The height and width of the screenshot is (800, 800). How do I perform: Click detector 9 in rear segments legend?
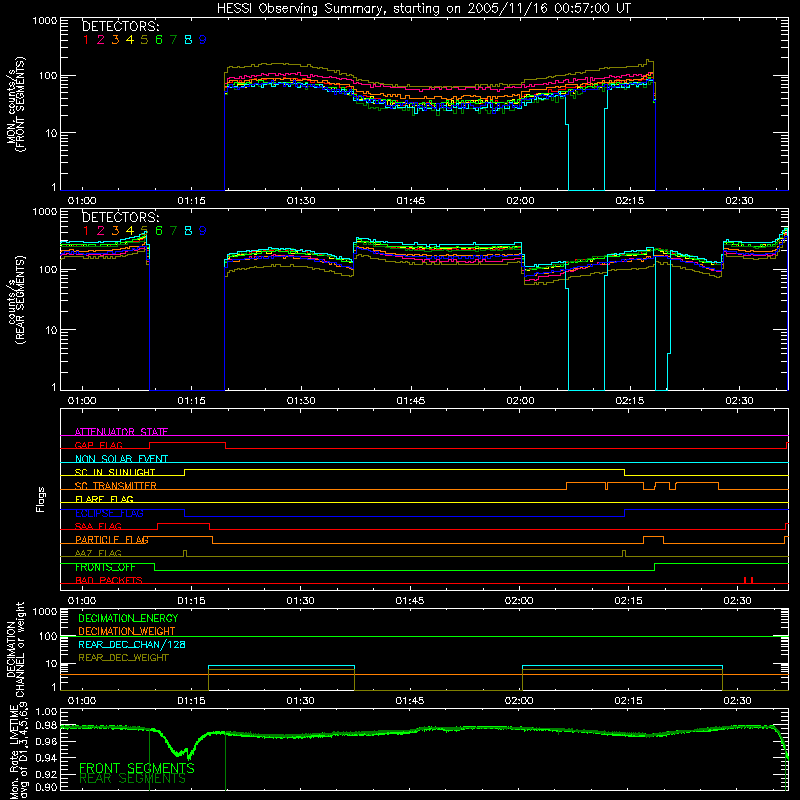tap(203, 231)
